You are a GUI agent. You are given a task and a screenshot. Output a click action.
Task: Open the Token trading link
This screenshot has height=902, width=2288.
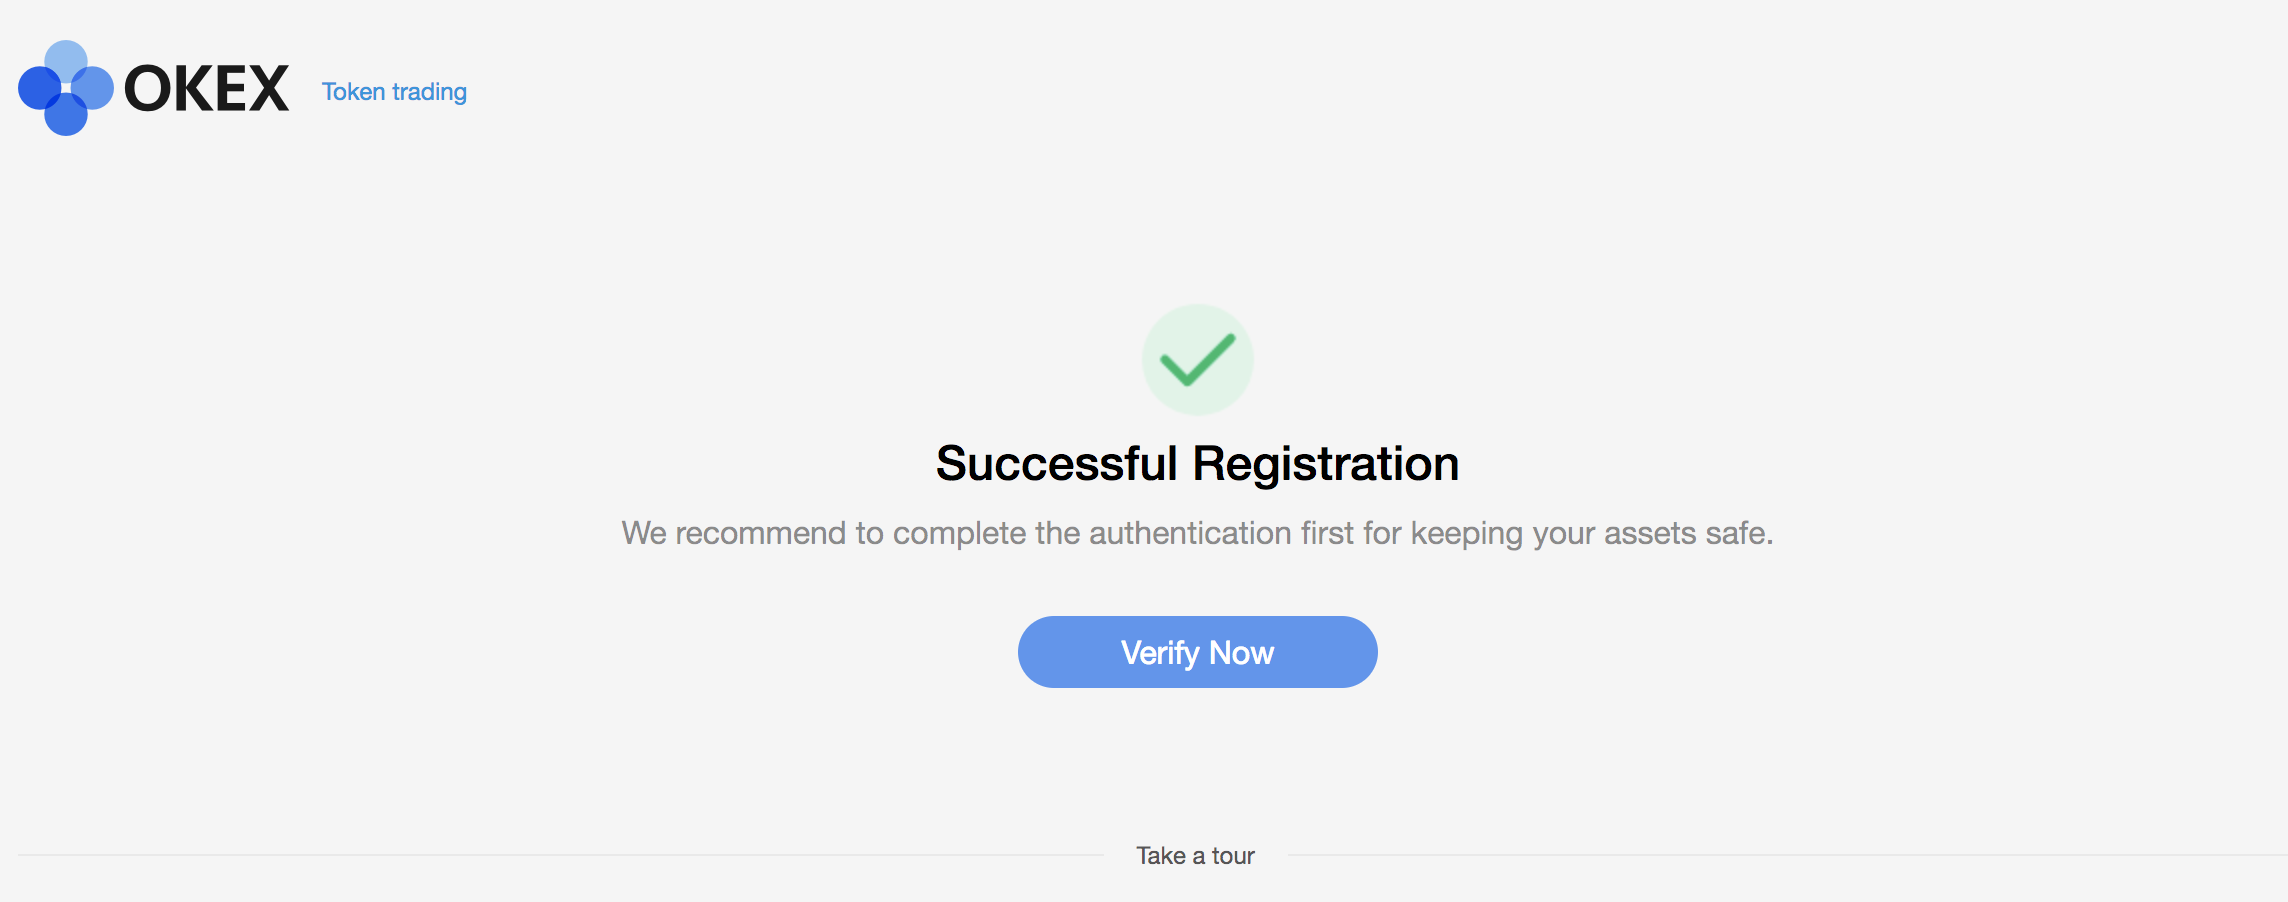pos(394,91)
